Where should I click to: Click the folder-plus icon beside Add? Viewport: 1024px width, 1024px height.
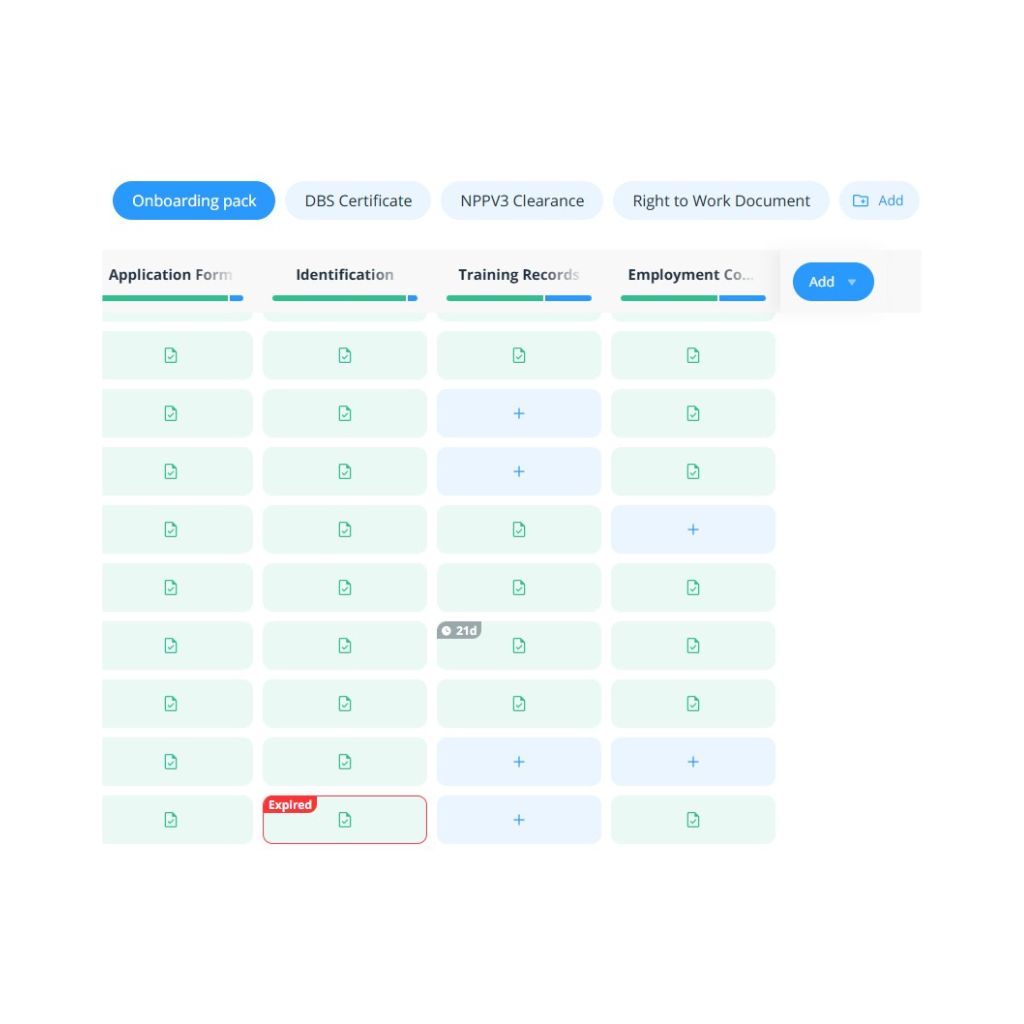point(860,201)
